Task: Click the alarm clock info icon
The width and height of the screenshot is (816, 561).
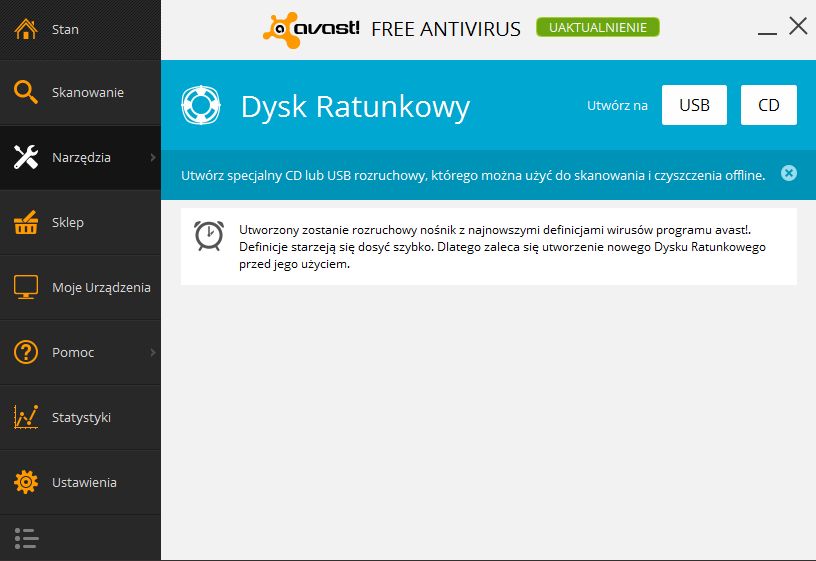Action: click(x=209, y=236)
